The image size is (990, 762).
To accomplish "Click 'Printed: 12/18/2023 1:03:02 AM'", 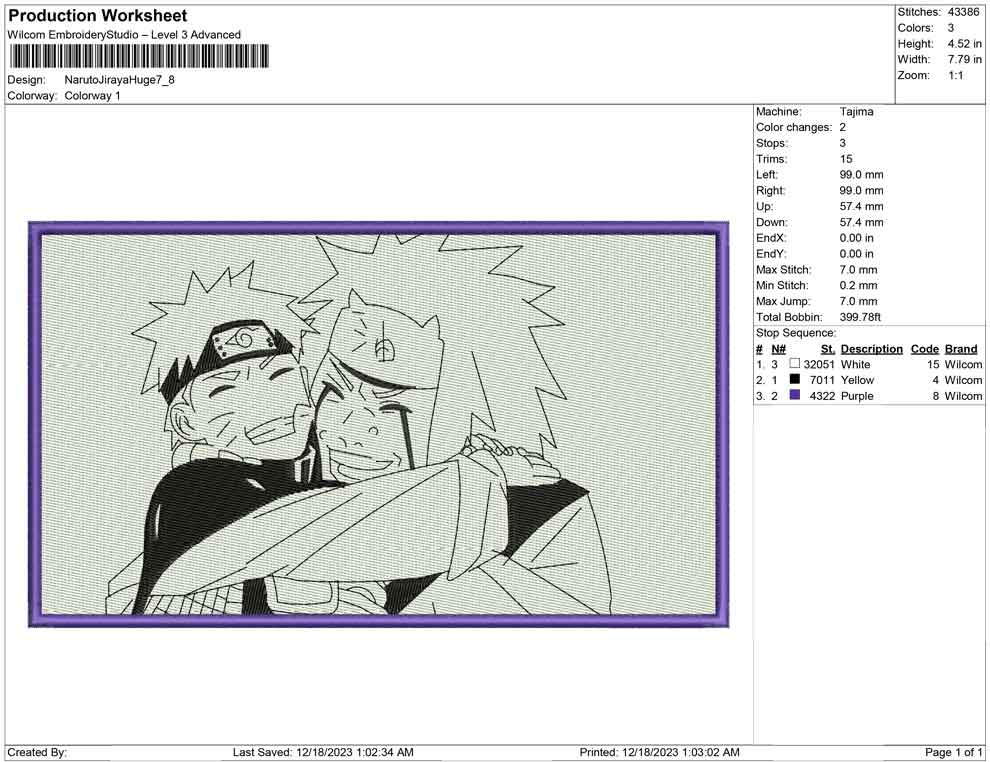I will point(659,752).
